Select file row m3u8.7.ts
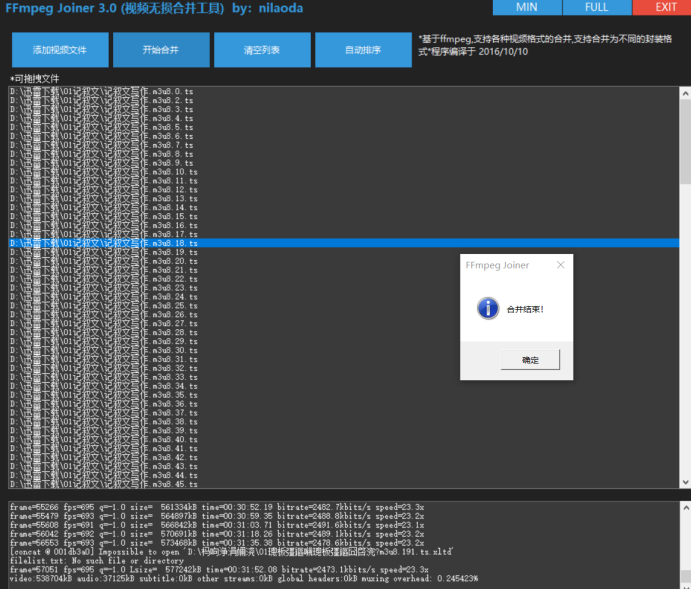 pyautogui.click(x=344, y=145)
